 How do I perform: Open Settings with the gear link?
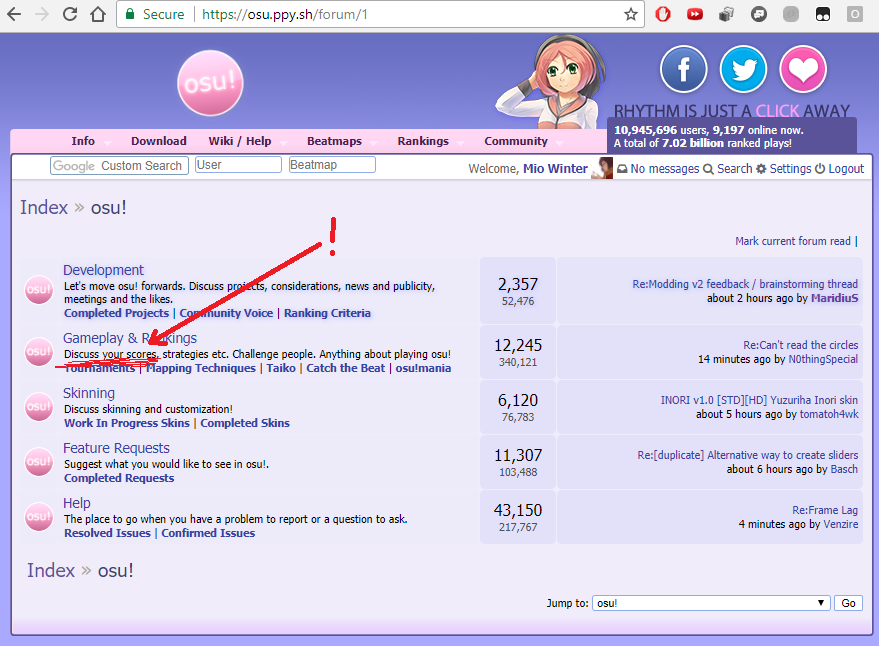pos(783,168)
